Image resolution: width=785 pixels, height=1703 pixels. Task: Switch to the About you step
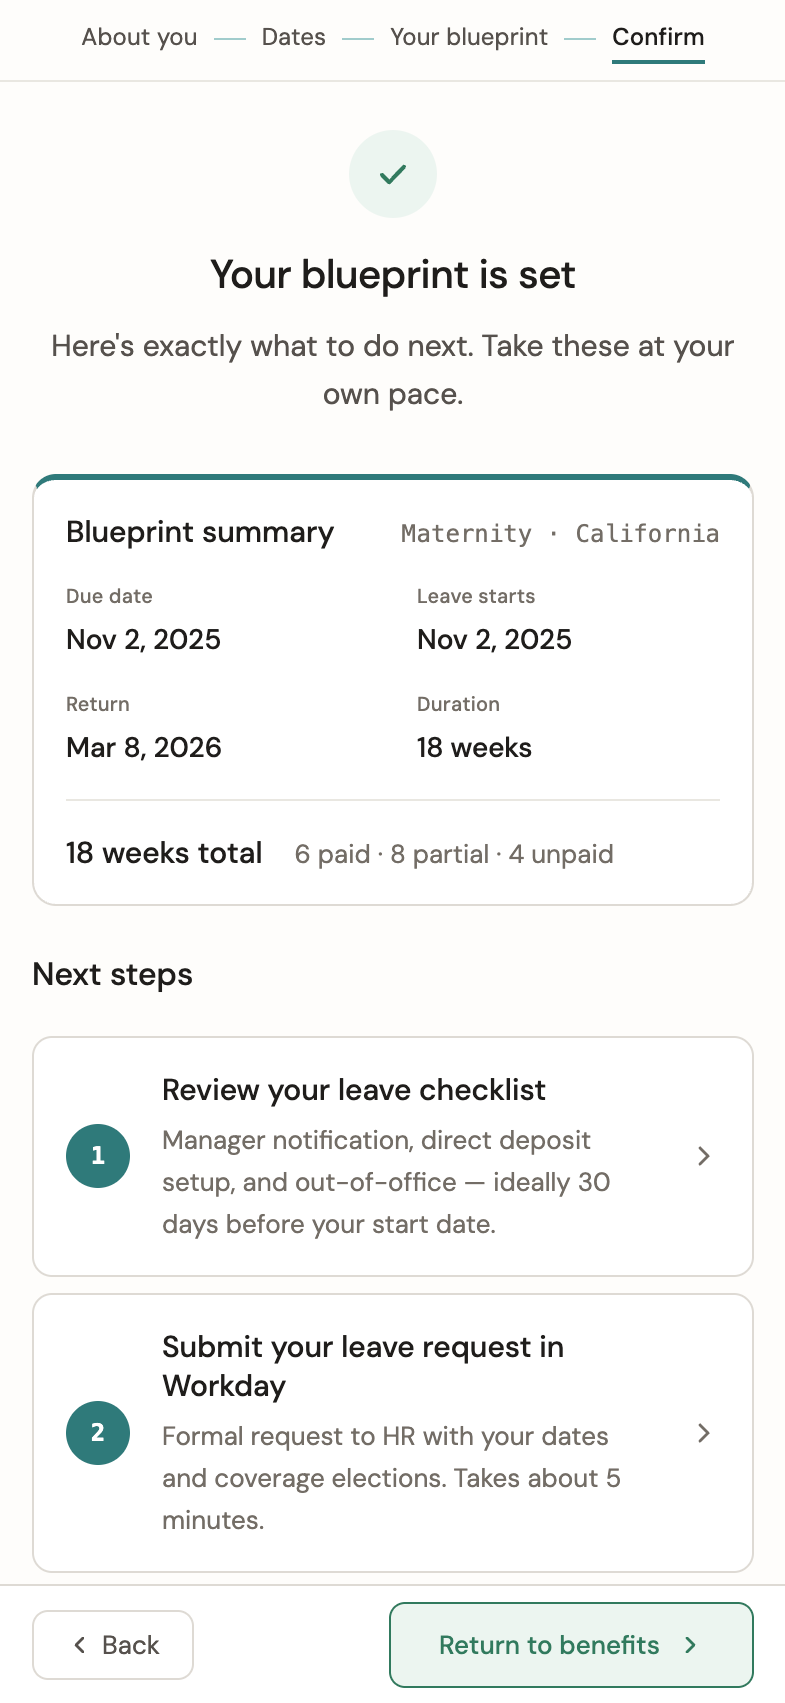coord(139,37)
